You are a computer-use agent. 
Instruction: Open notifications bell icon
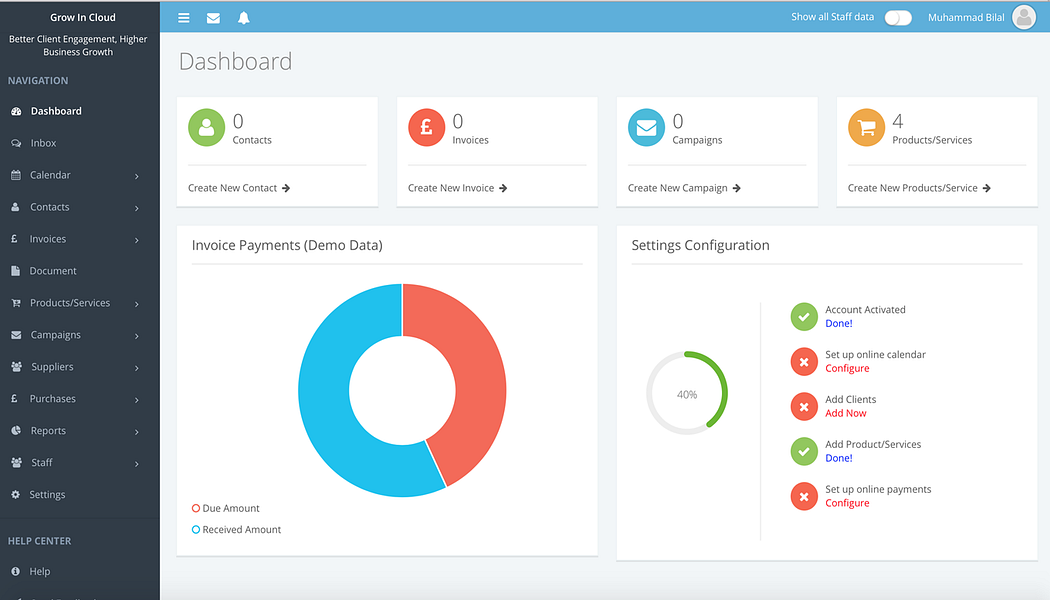[x=244, y=18]
